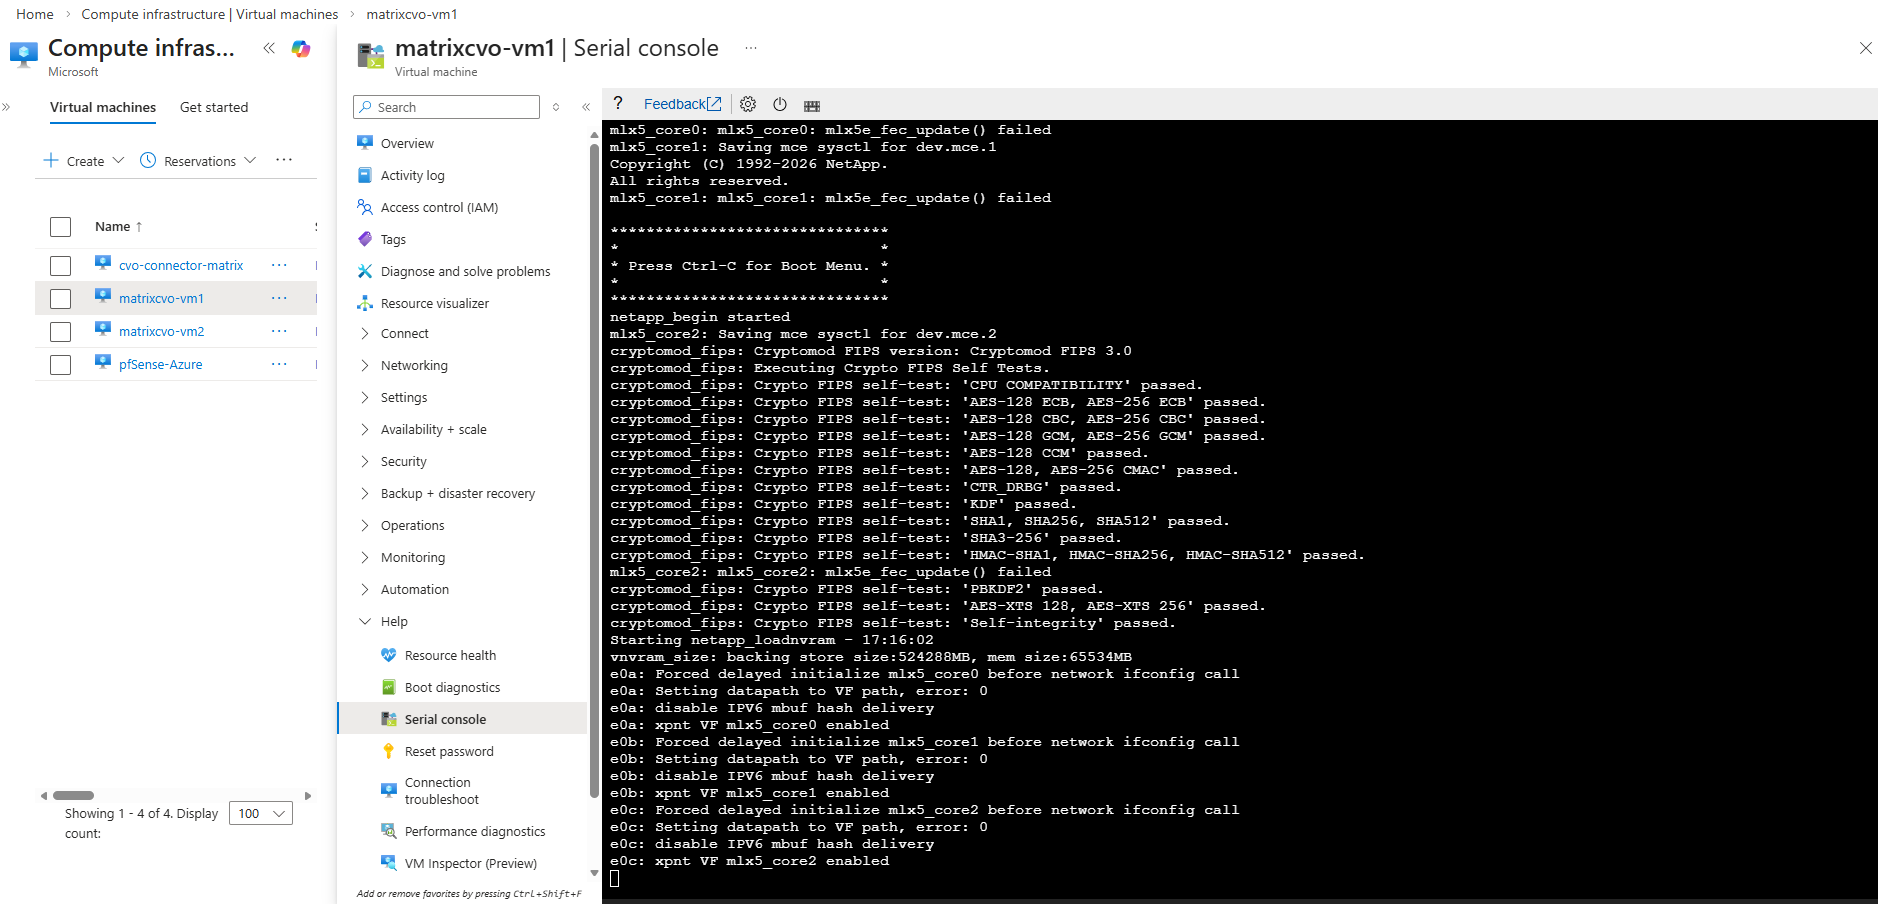Collapse the Compute infrastructure pane

[x=269, y=48]
